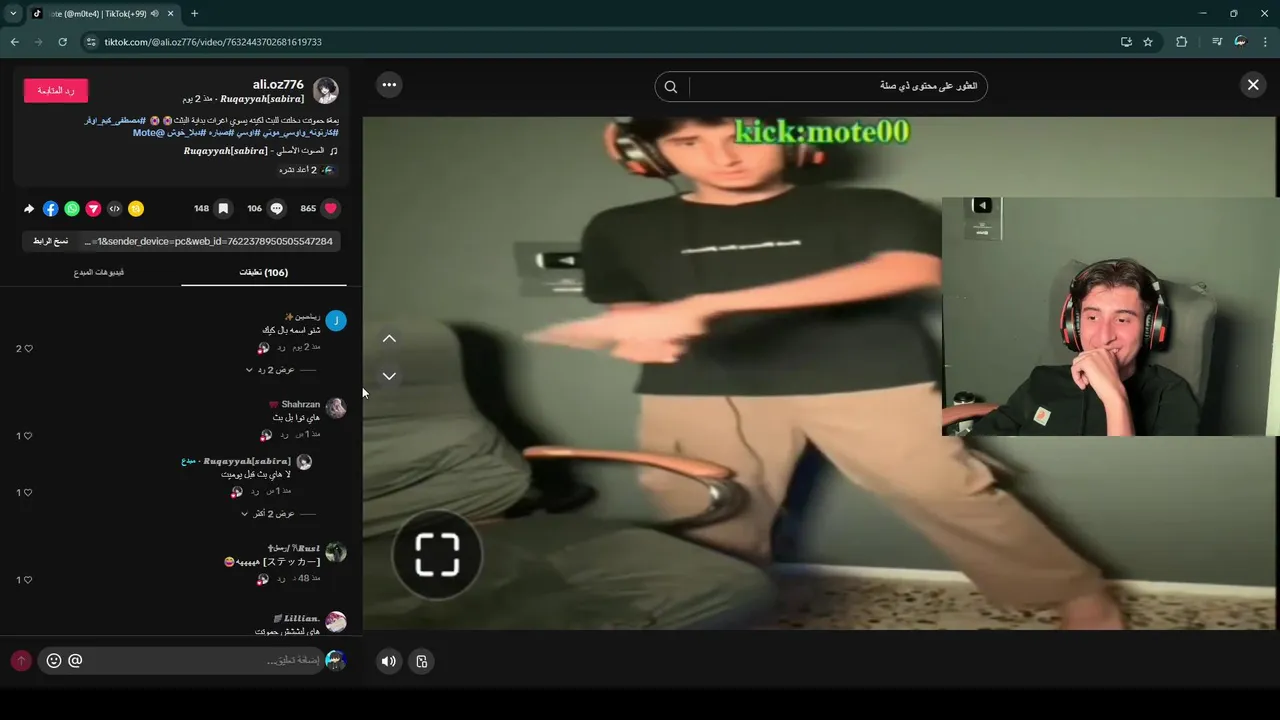Image resolution: width=1280 pixels, height=720 pixels.
Task: Install app icon in address bar
Action: (x=1126, y=42)
